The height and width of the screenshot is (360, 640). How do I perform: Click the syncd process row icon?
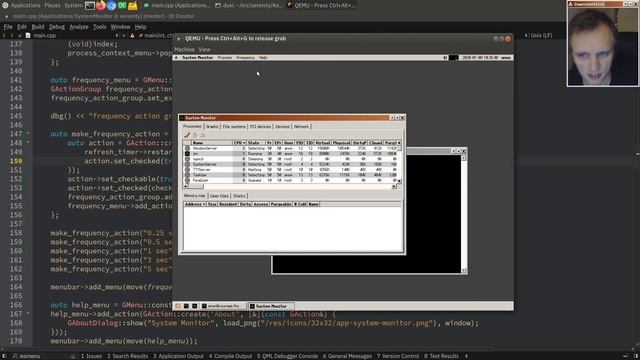(187, 159)
